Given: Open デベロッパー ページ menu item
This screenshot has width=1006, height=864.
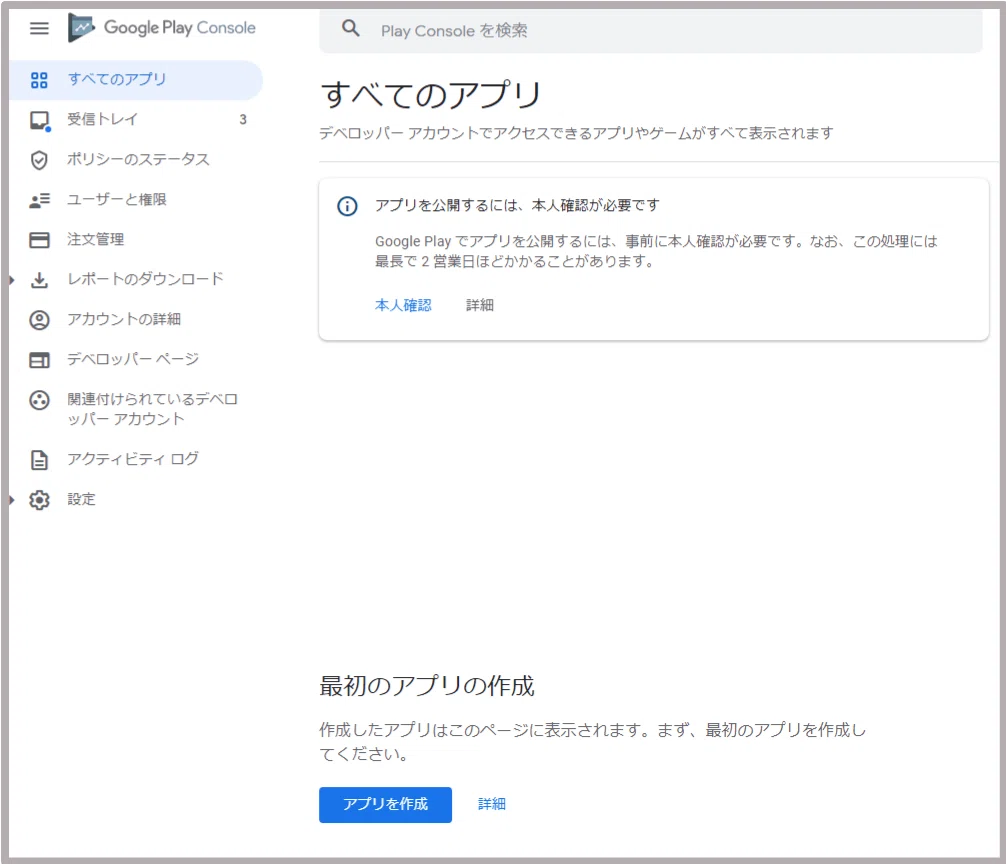Looking at the screenshot, I should pos(135,359).
